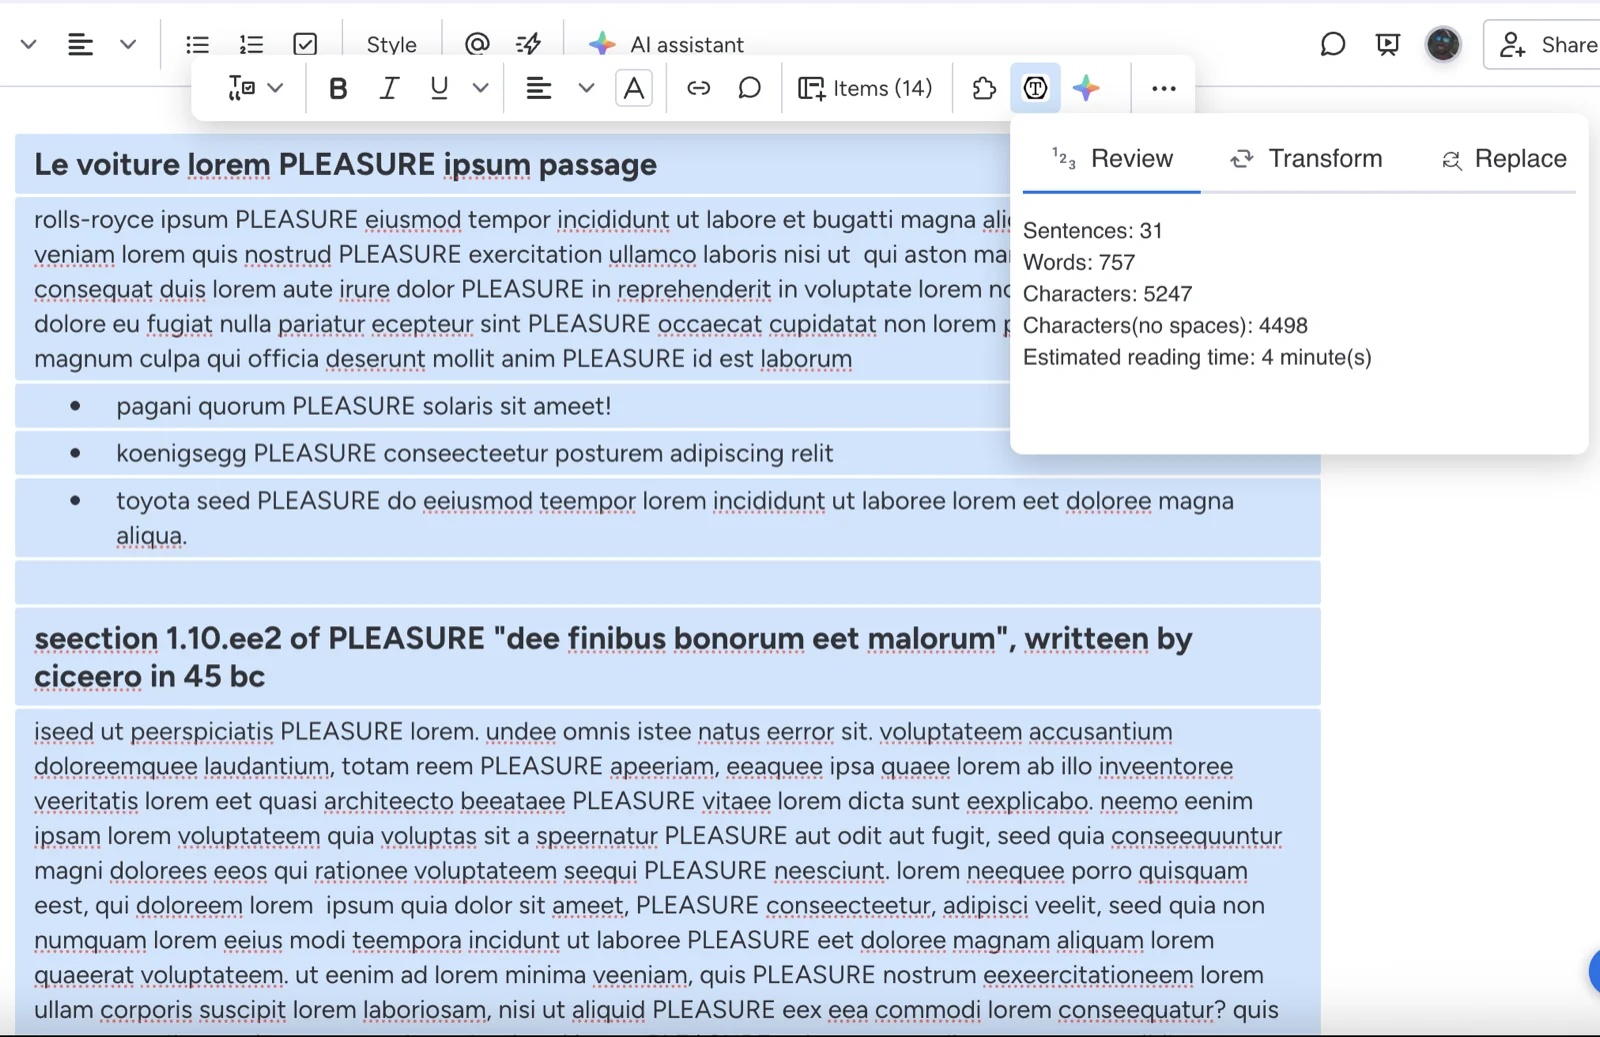This screenshot has width=1600, height=1037.
Task: Click the text type icon in floating toolbar
Action: point(241,88)
